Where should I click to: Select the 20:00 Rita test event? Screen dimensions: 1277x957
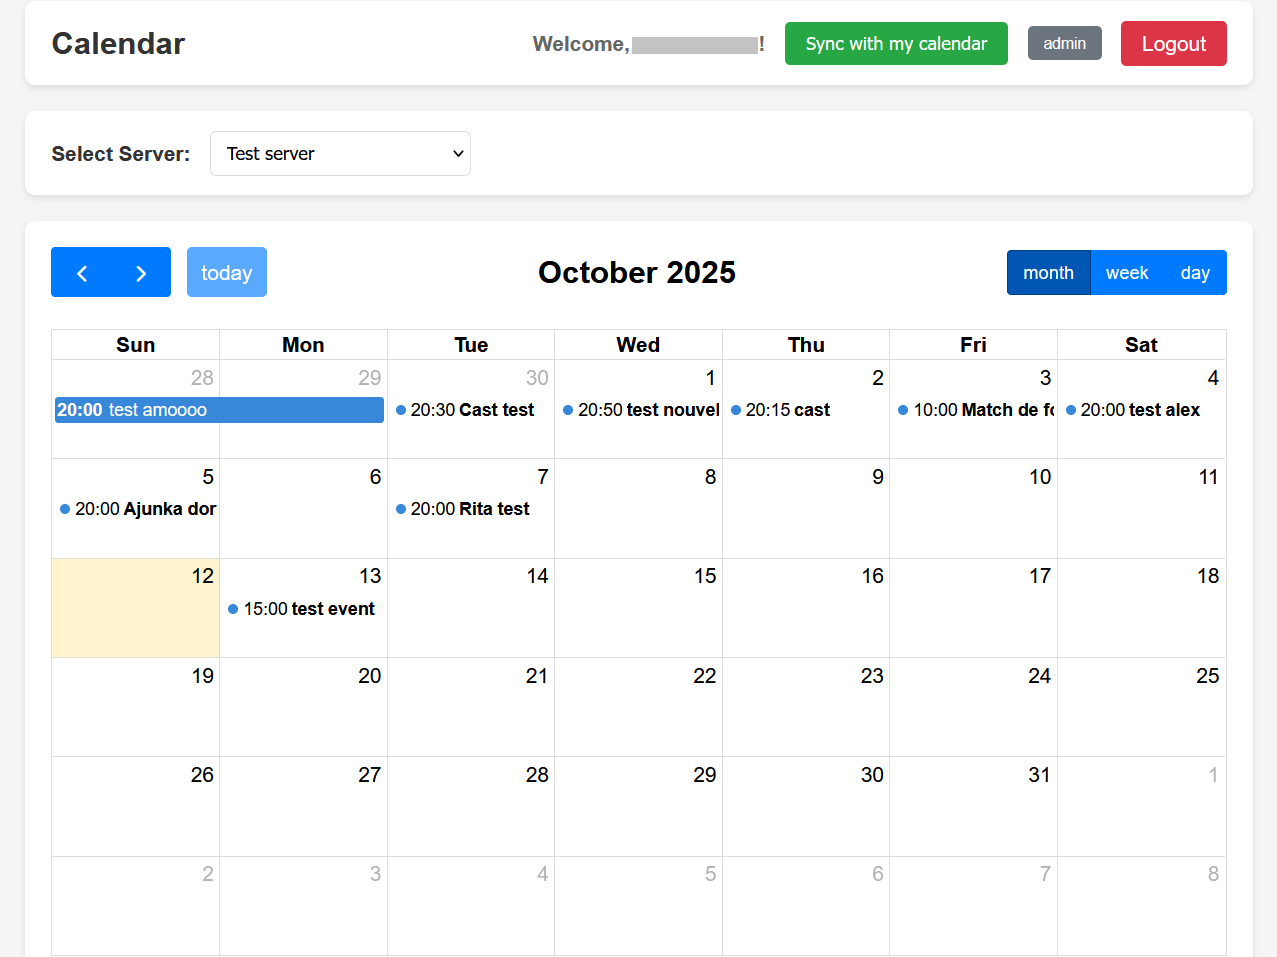[468, 509]
